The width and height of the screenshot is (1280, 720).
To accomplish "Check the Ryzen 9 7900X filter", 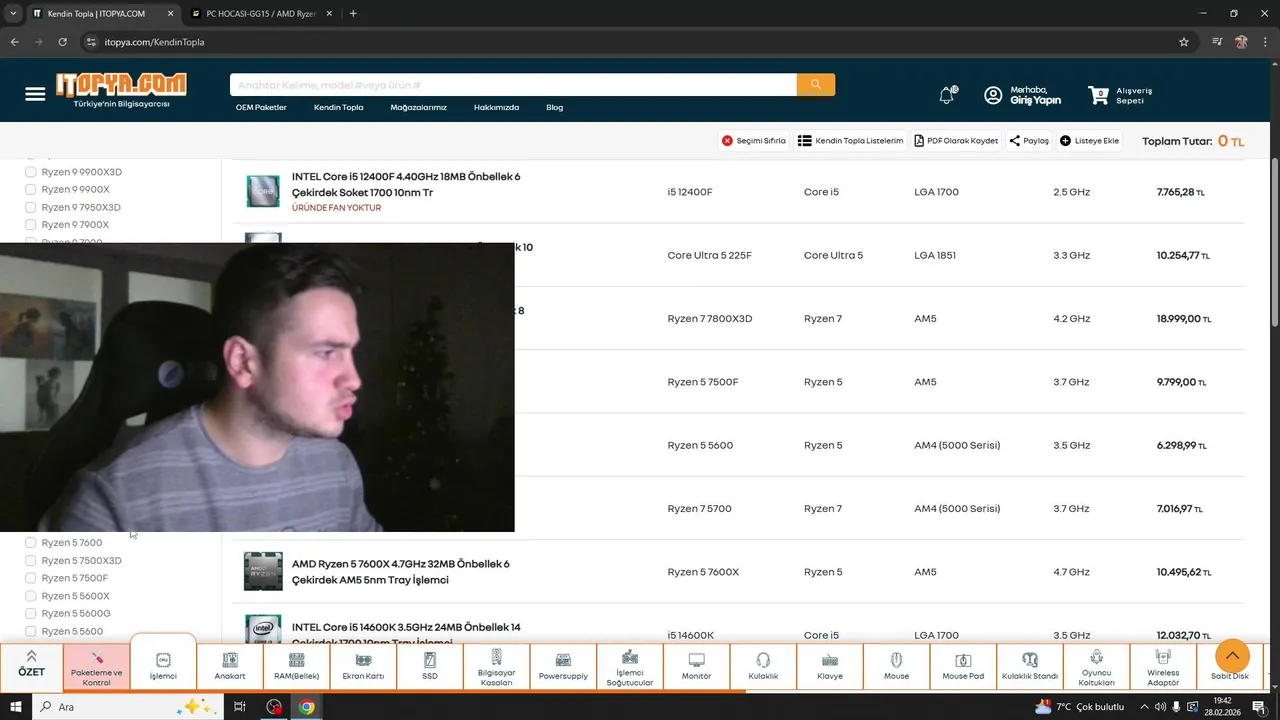I will click(x=31, y=225).
